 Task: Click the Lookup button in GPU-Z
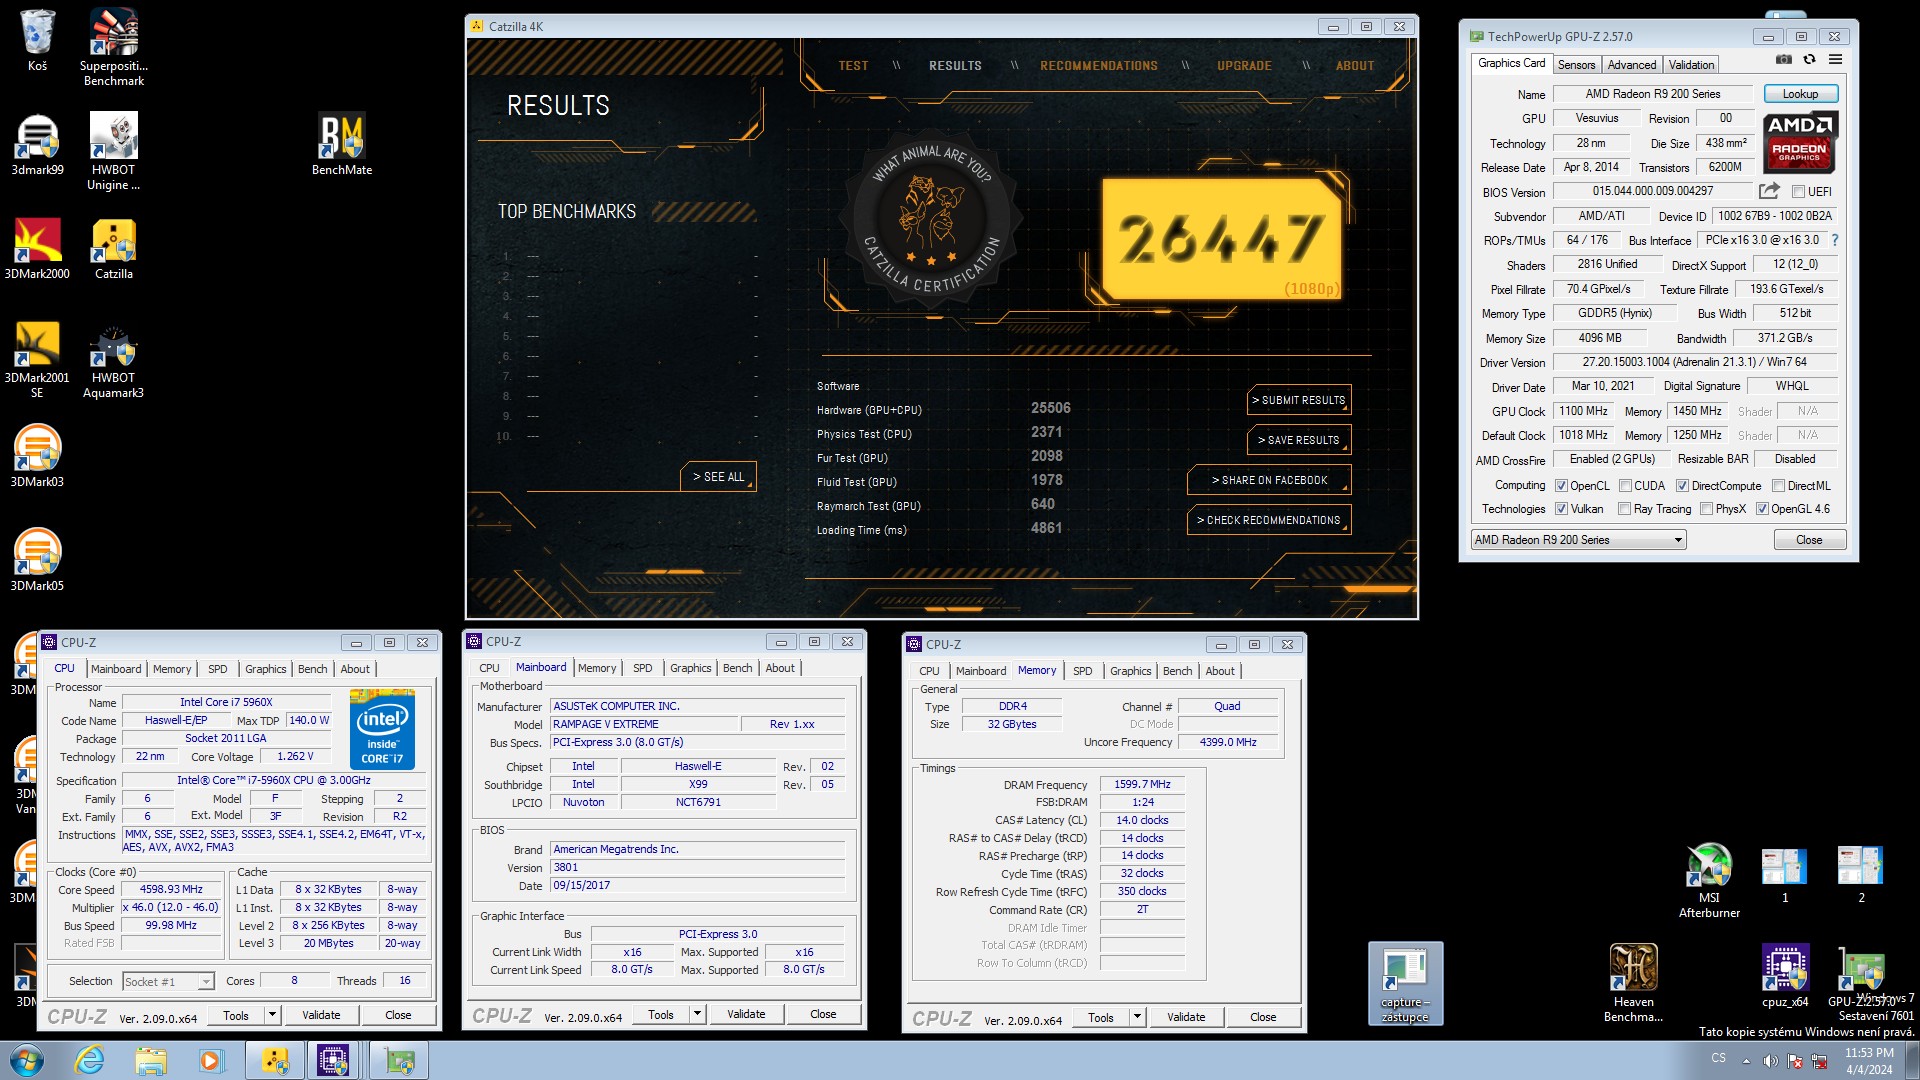(1800, 94)
